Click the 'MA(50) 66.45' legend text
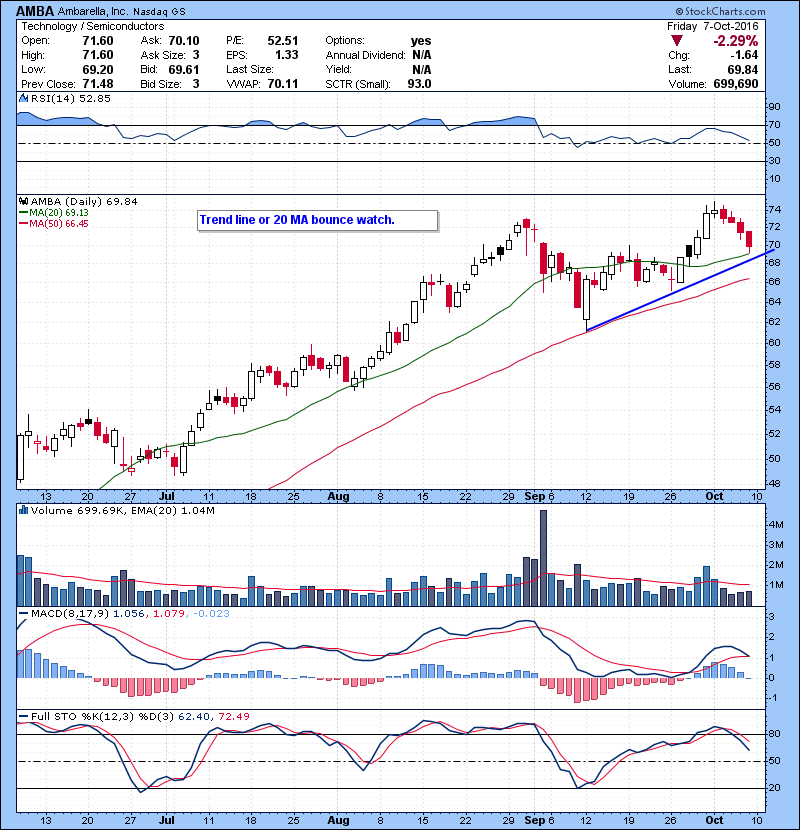Viewport: 800px width, 830px height. pyautogui.click(x=59, y=224)
